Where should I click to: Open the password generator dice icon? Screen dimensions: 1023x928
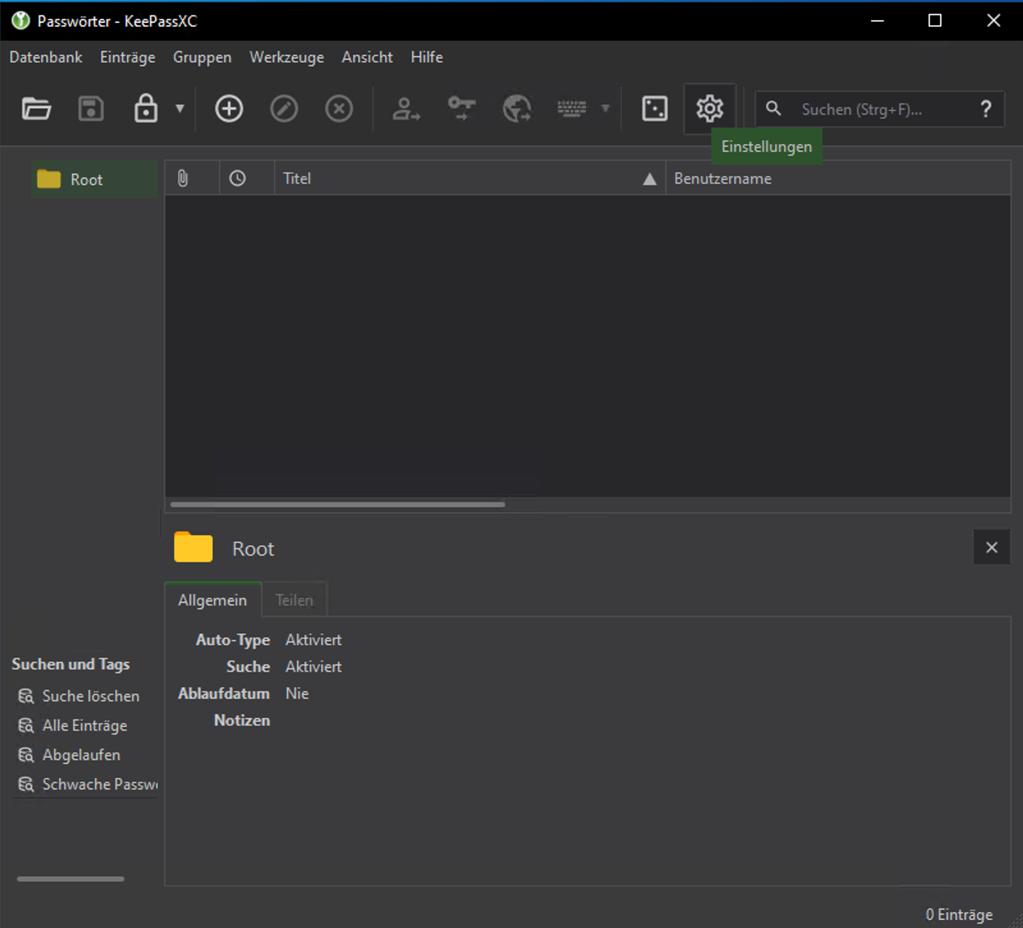tap(654, 108)
